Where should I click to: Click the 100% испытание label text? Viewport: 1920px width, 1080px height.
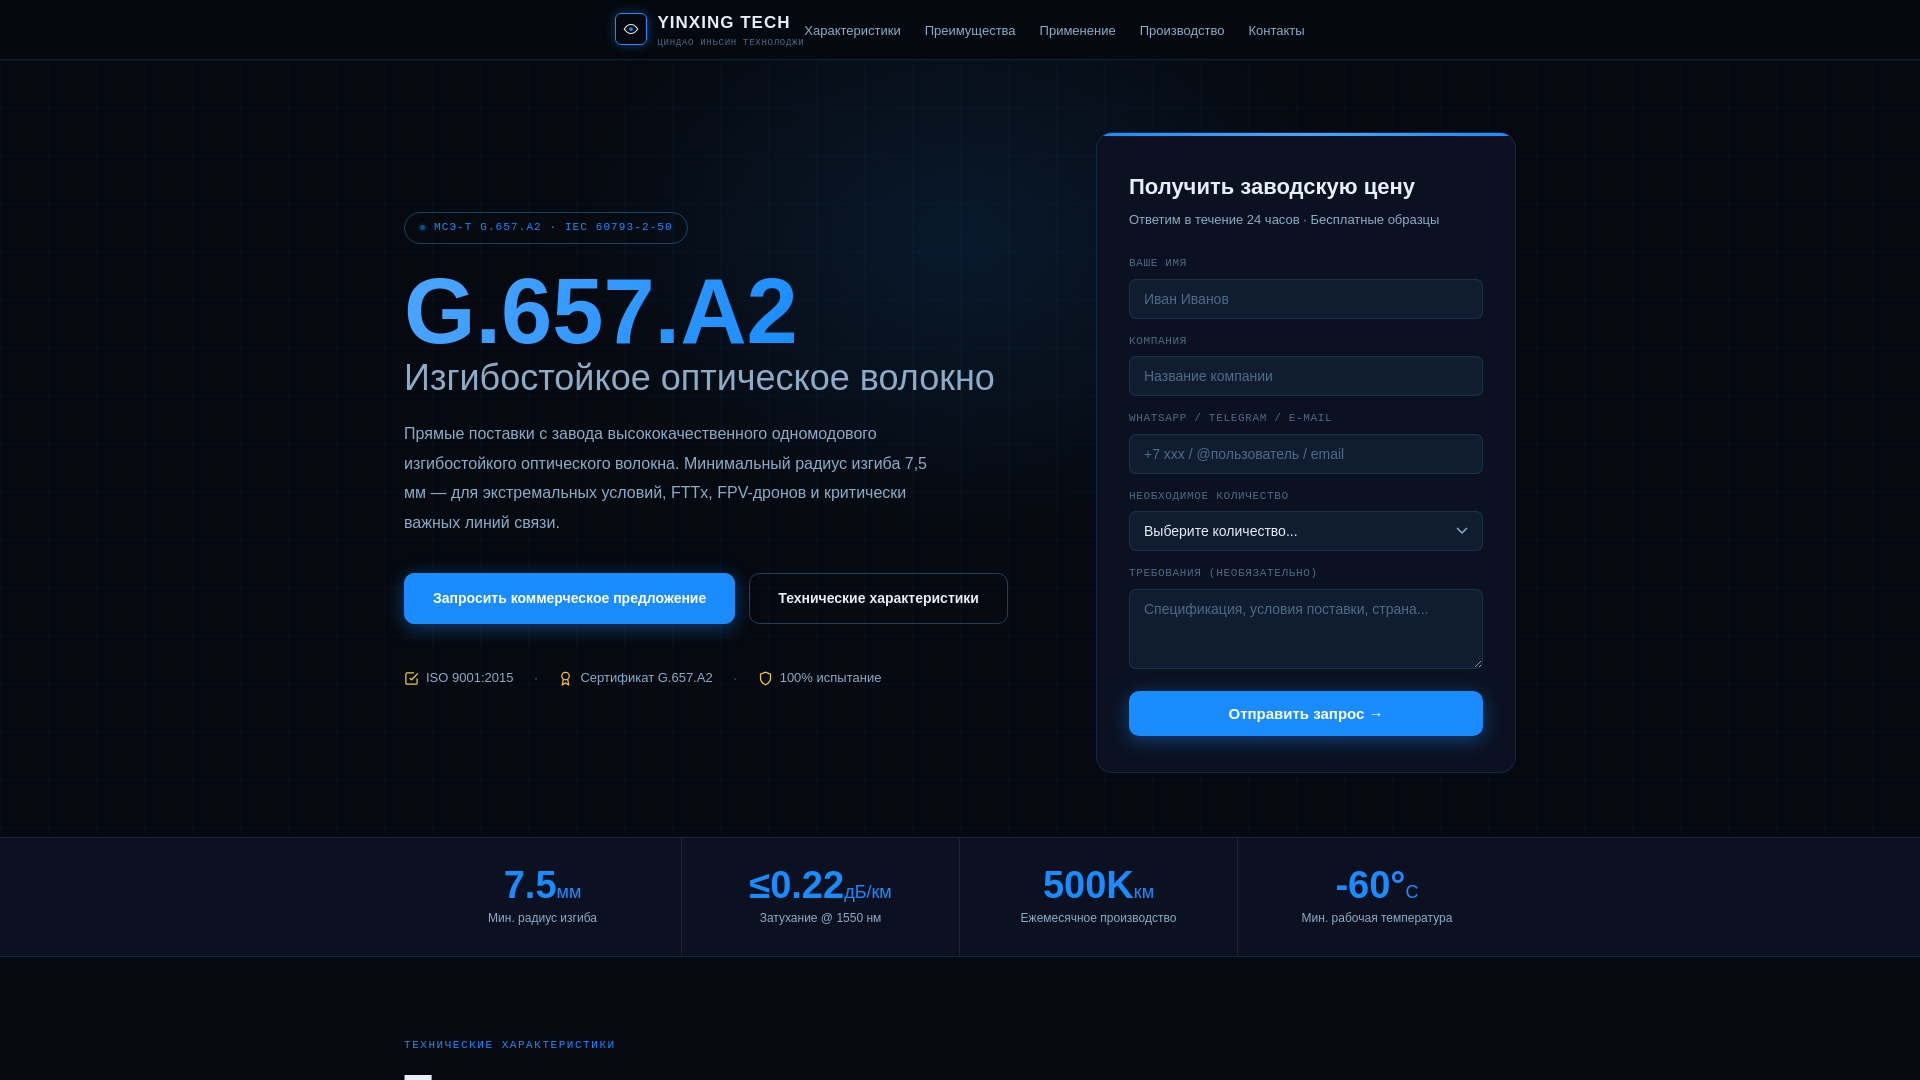(830, 678)
